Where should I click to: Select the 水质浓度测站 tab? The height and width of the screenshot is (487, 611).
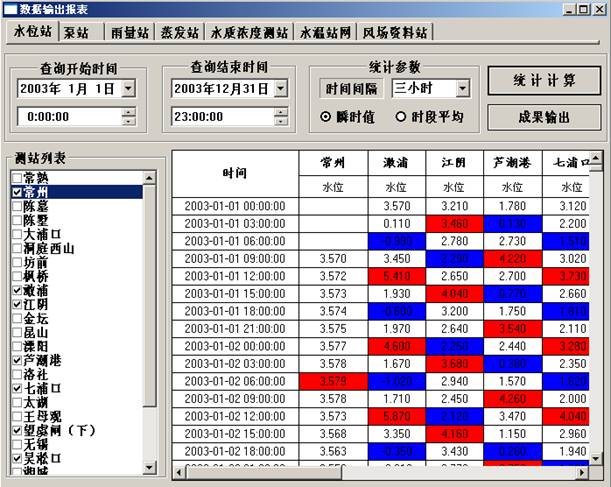click(x=248, y=32)
